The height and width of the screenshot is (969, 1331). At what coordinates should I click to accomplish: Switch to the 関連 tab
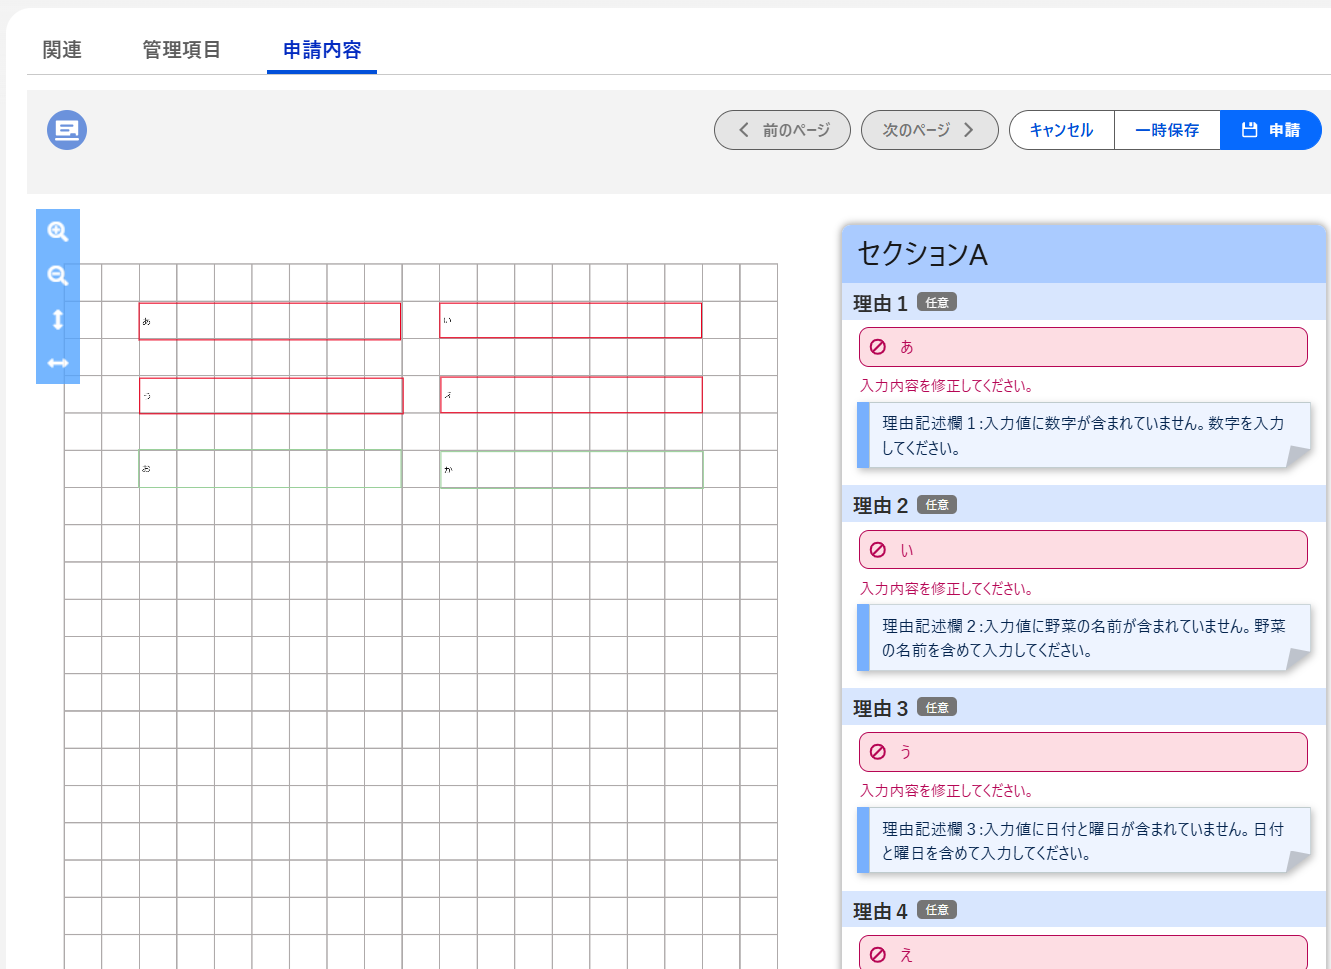[x=62, y=50]
